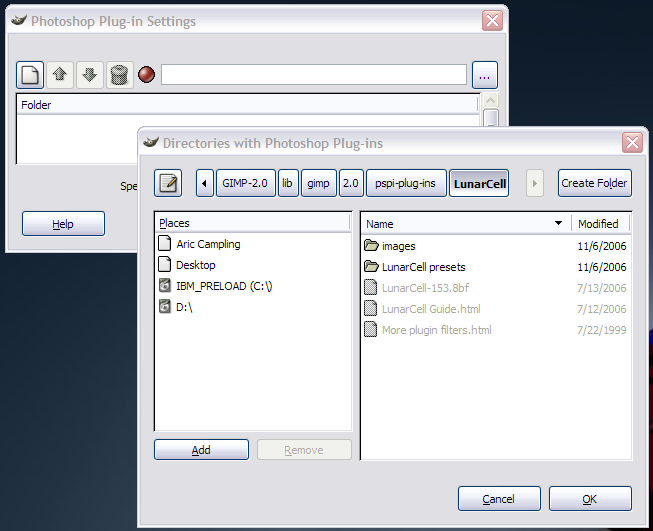Click Add bookmark button
The width and height of the screenshot is (653, 531).
click(202, 450)
